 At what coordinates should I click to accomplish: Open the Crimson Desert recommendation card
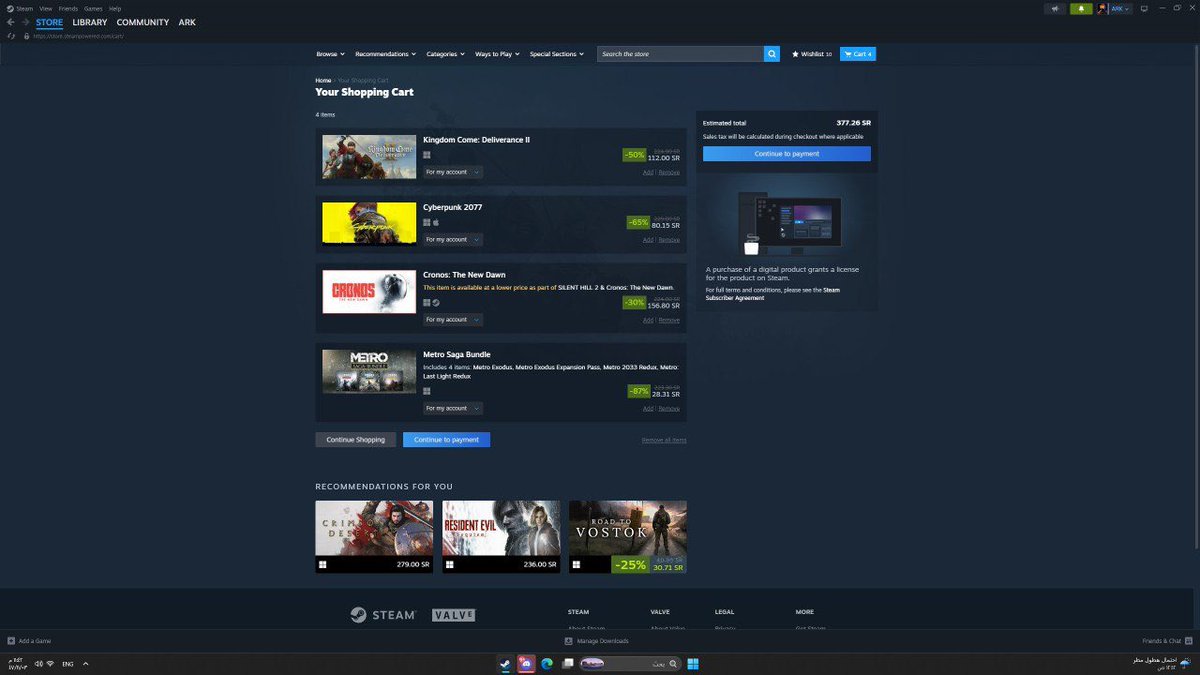tap(374, 537)
